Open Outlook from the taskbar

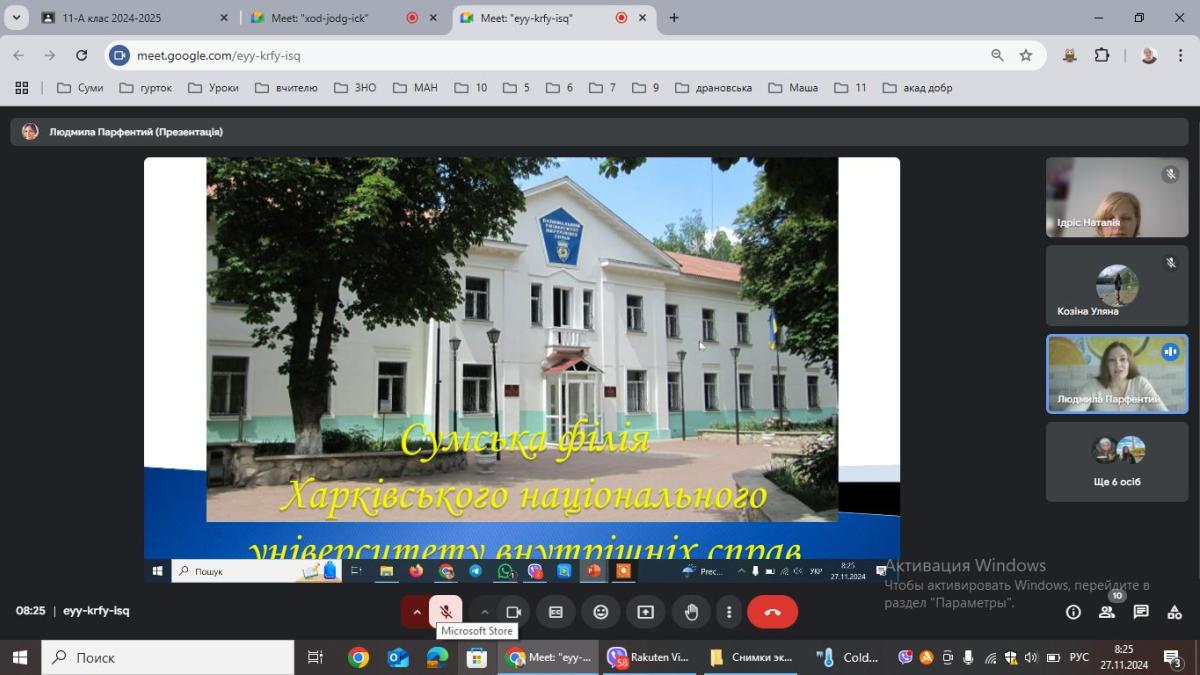point(398,657)
